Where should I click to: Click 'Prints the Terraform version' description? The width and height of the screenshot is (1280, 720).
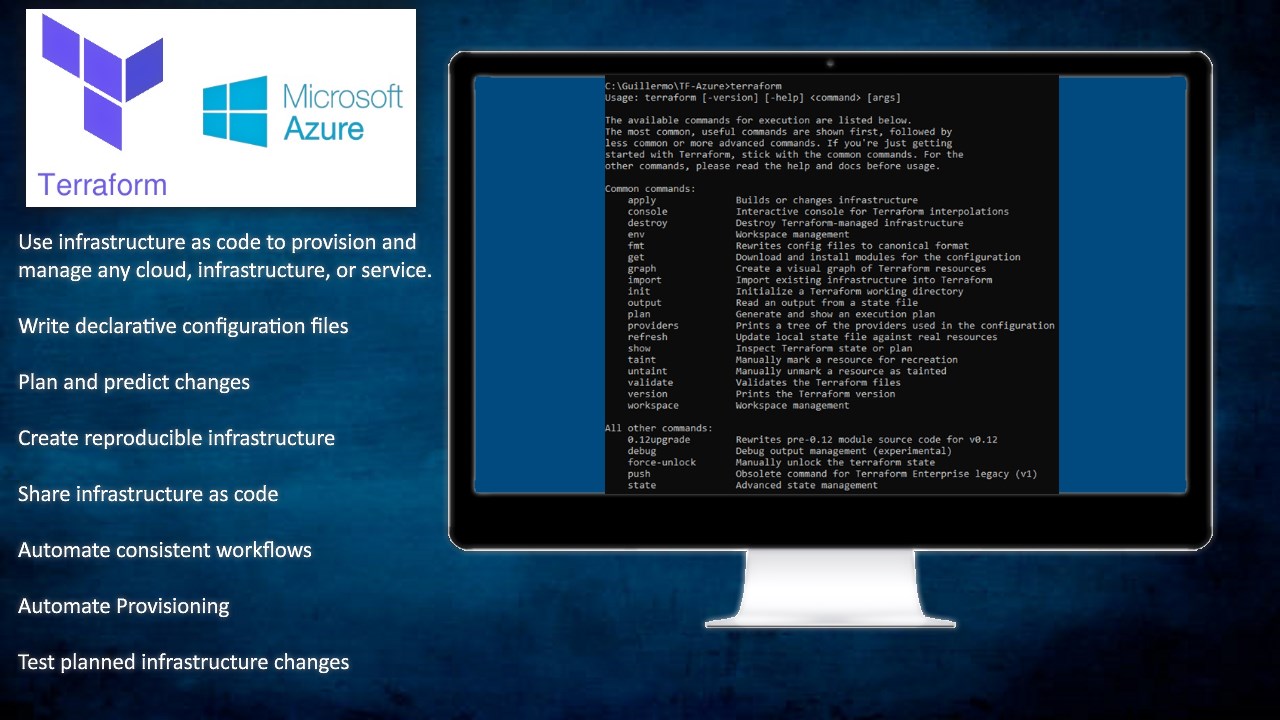pos(816,394)
